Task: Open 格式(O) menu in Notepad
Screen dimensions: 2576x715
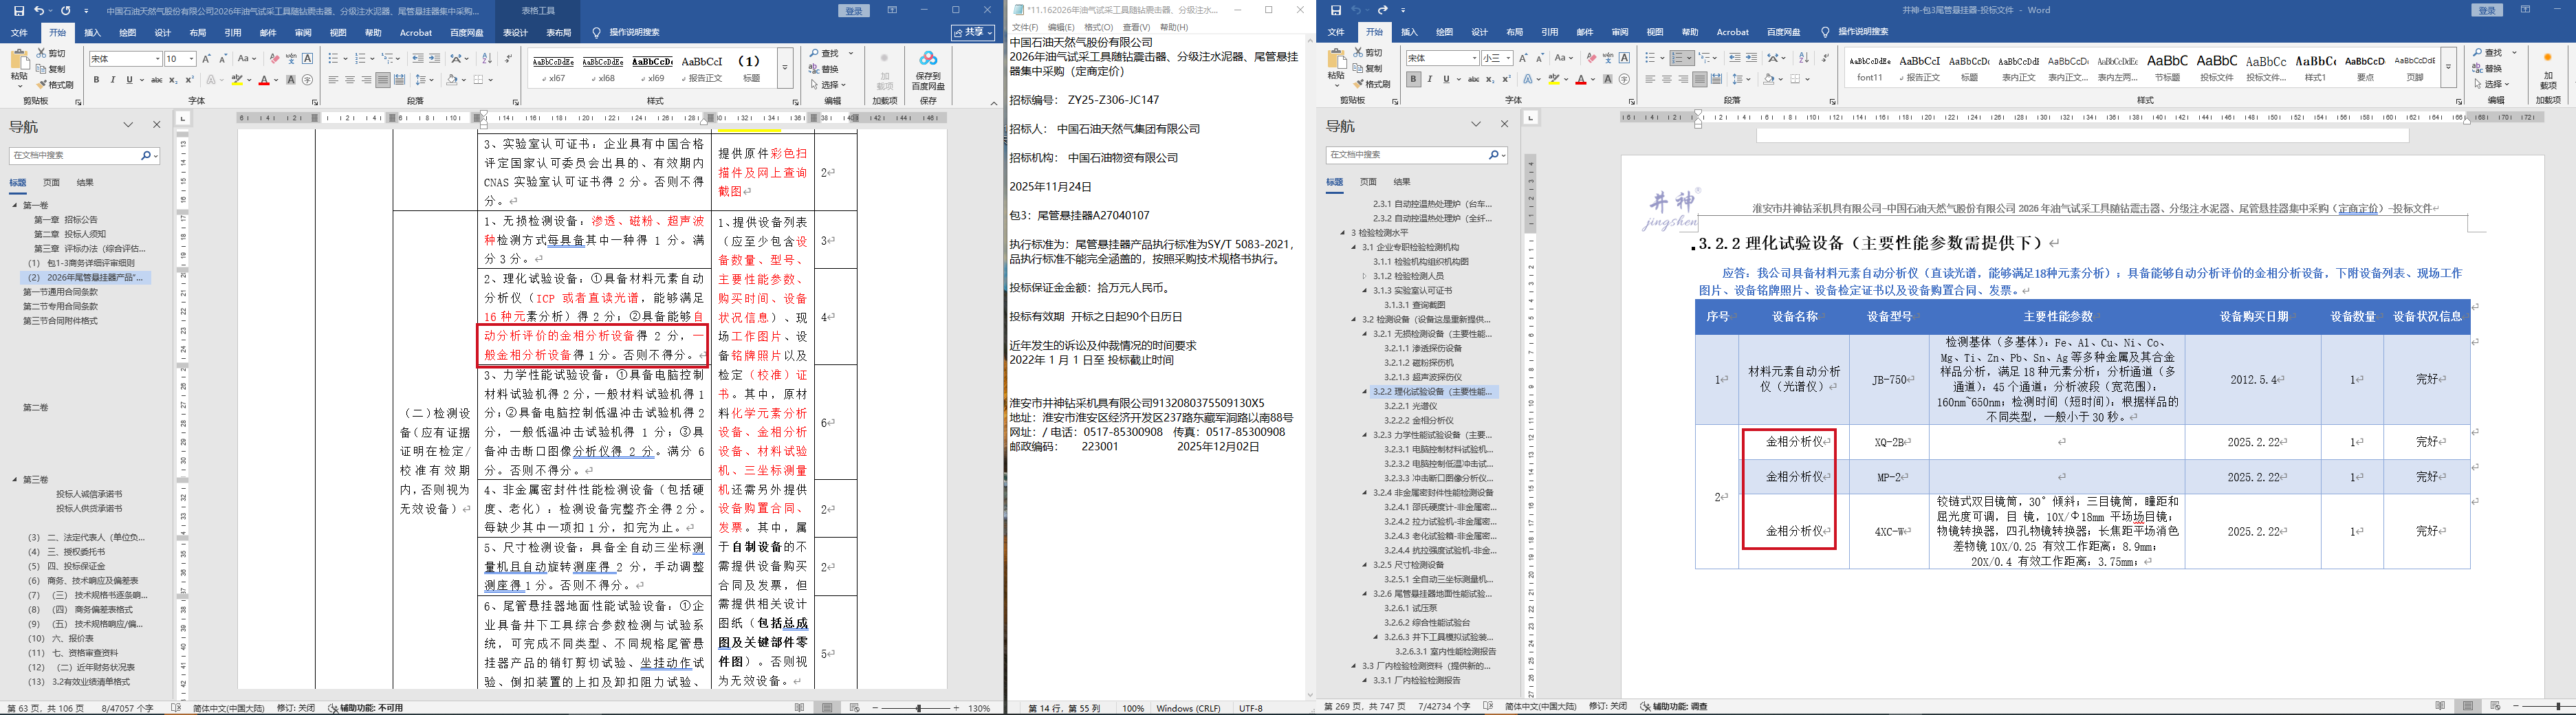Action: [x=1098, y=28]
